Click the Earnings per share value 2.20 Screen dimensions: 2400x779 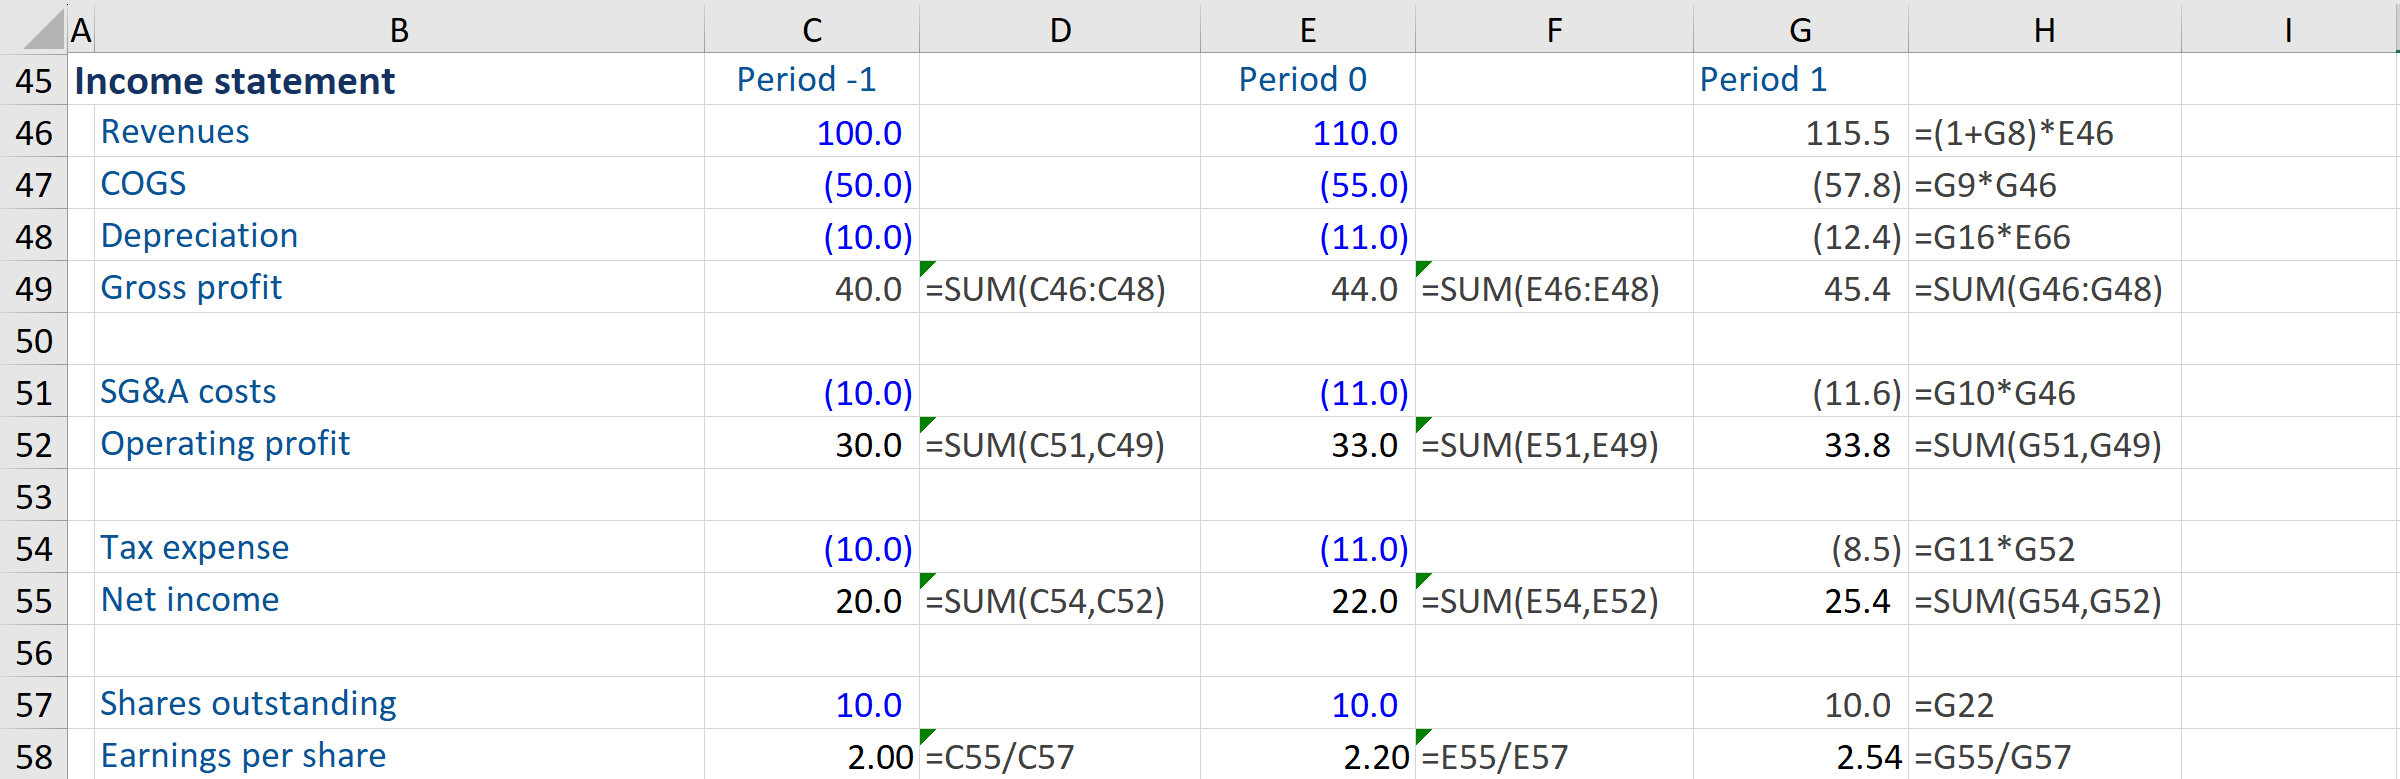pos(1375,757)
